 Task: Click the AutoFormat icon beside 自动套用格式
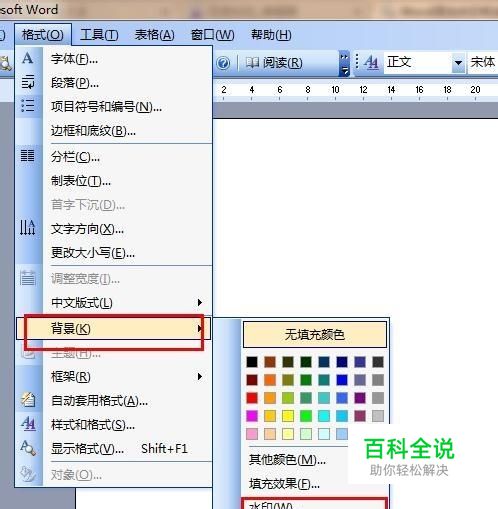click(x=28, y=399)
